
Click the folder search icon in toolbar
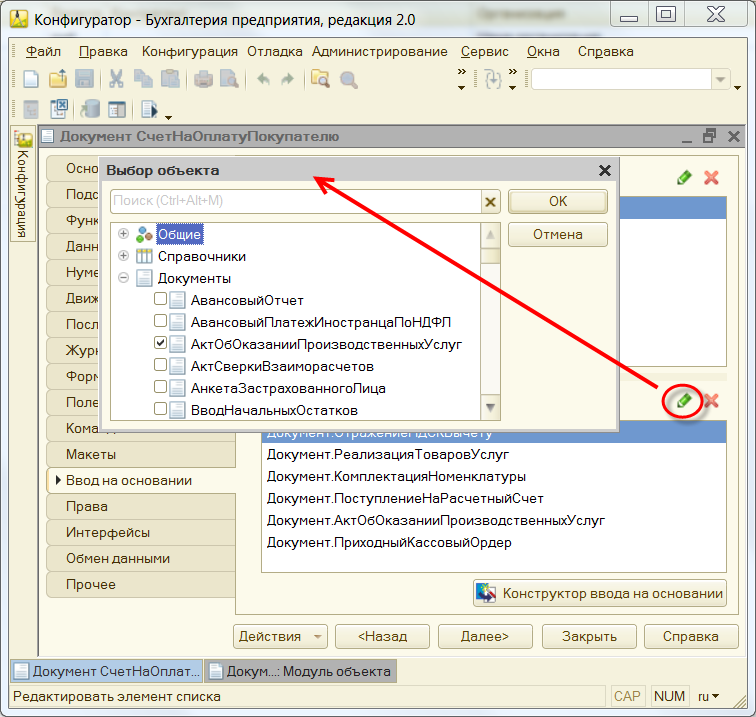click(320, 79)
